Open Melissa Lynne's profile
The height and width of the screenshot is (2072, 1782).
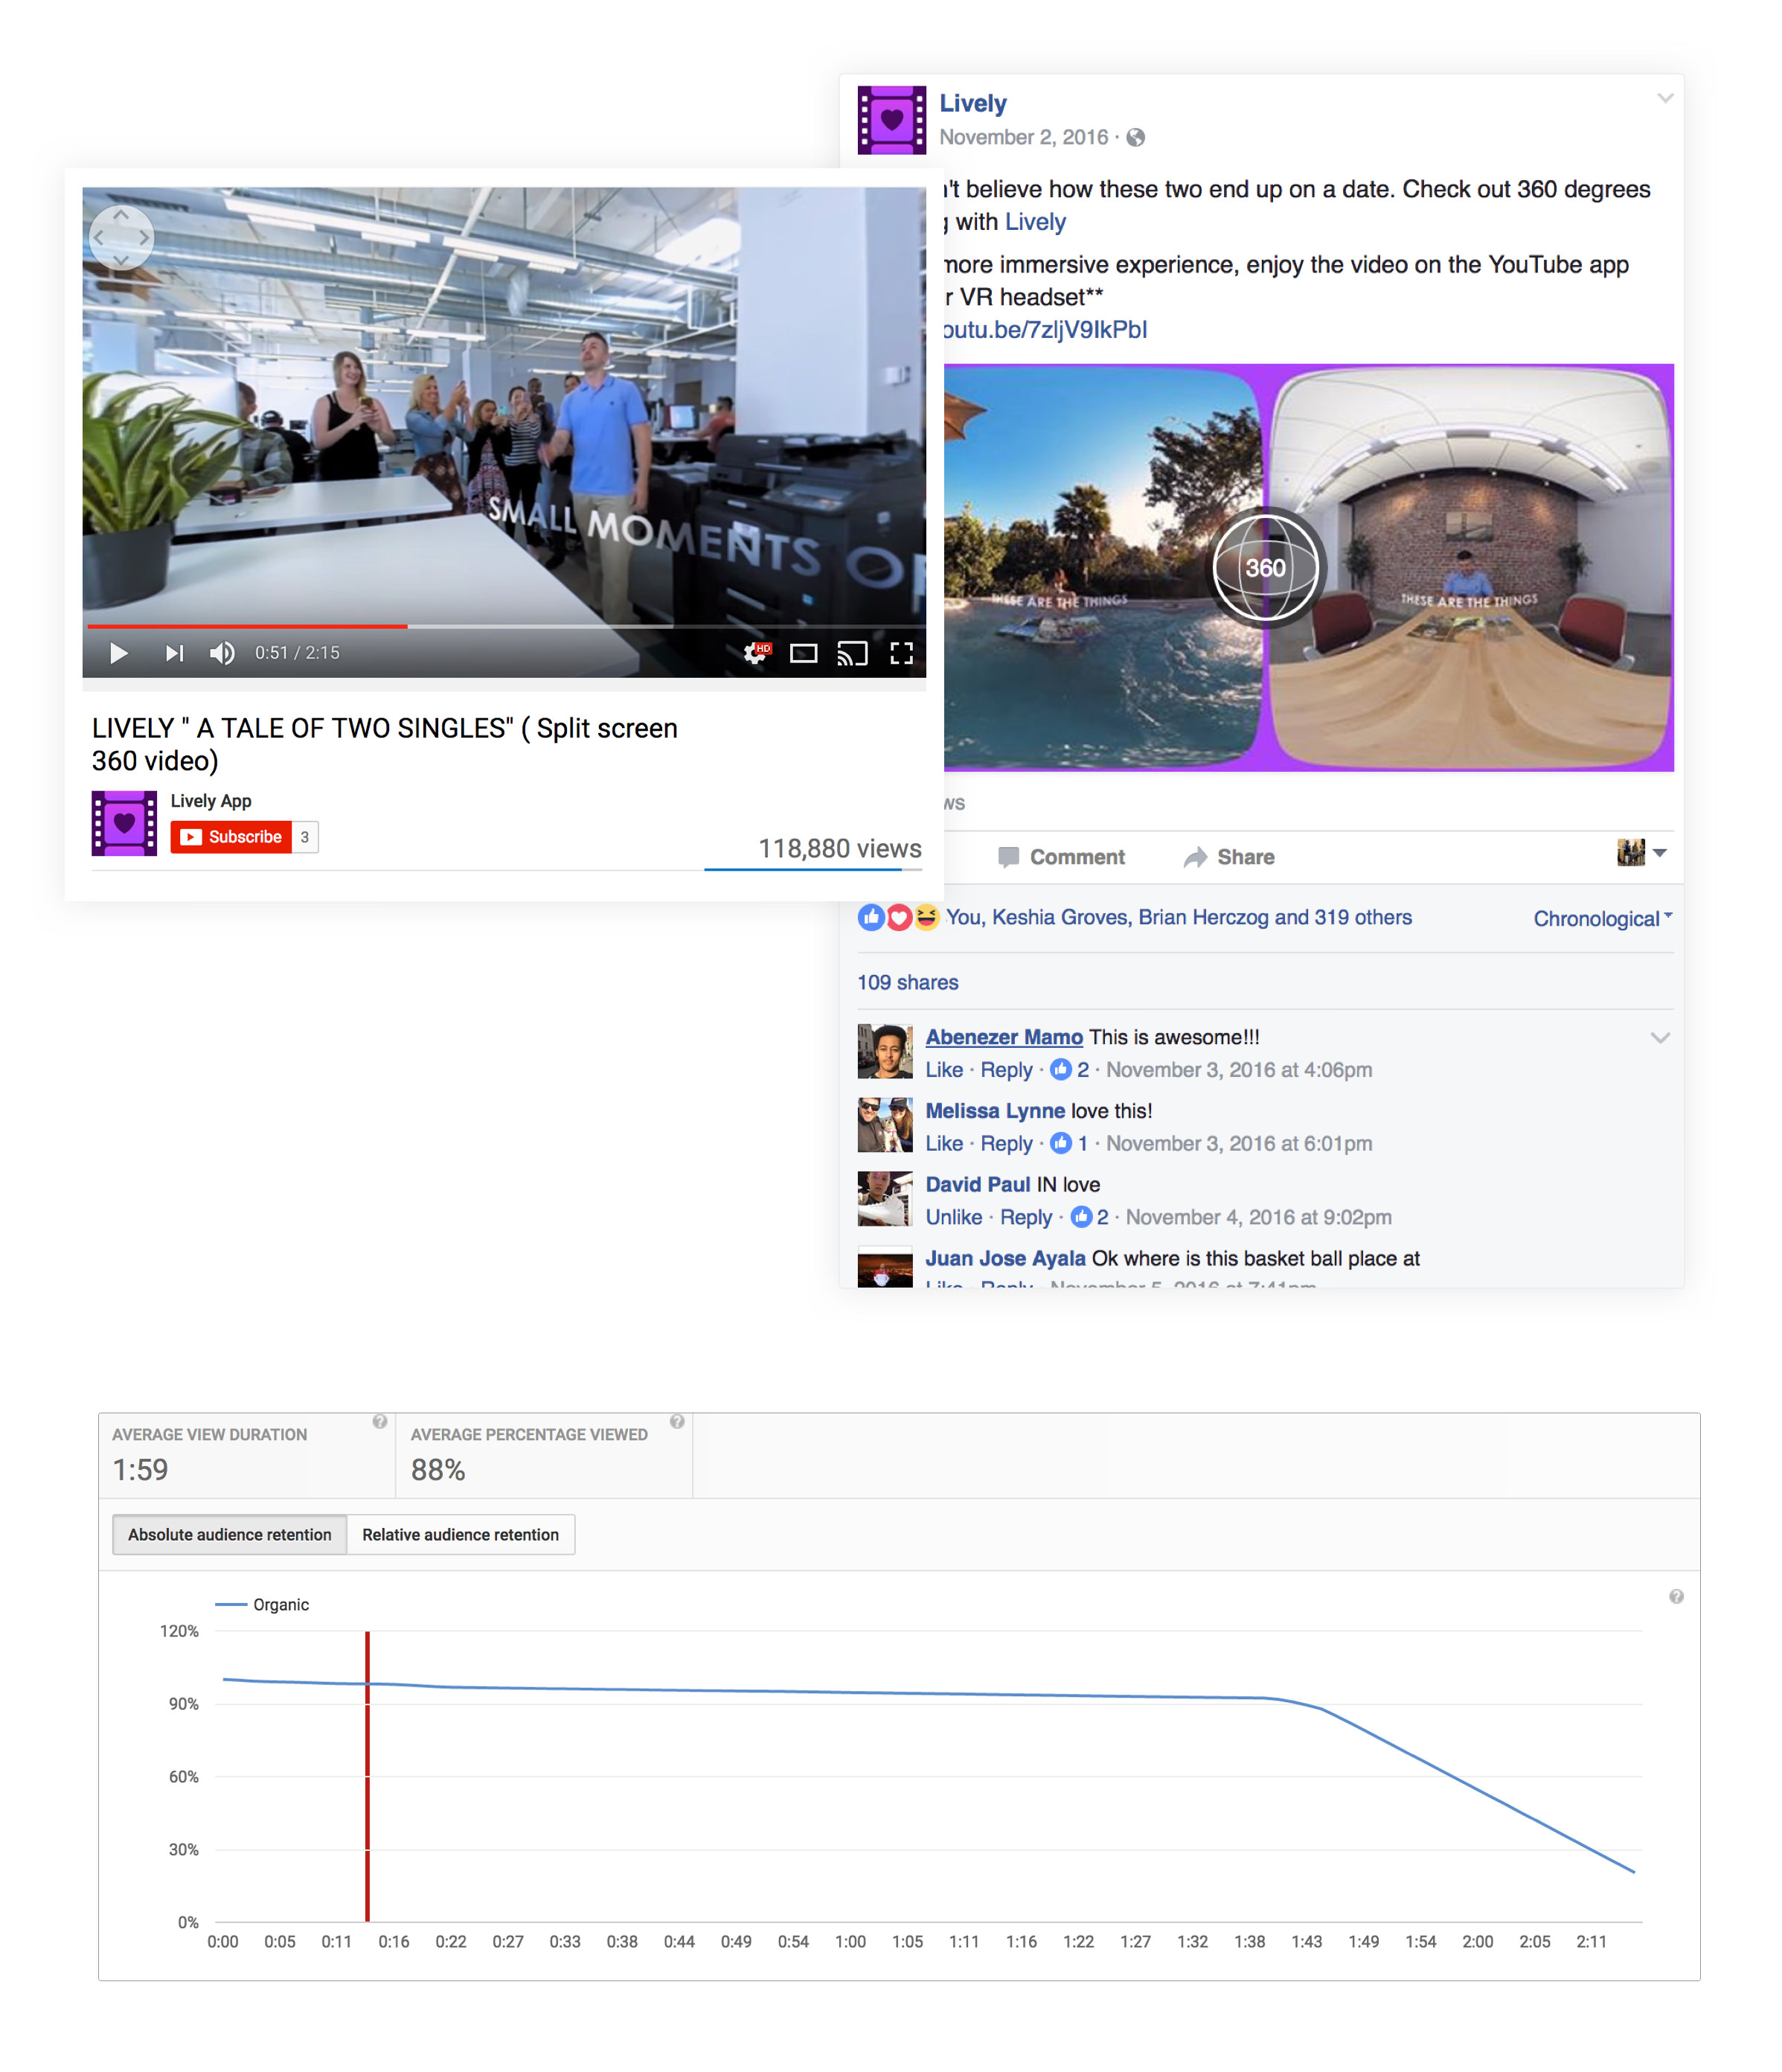point(995,1111)
